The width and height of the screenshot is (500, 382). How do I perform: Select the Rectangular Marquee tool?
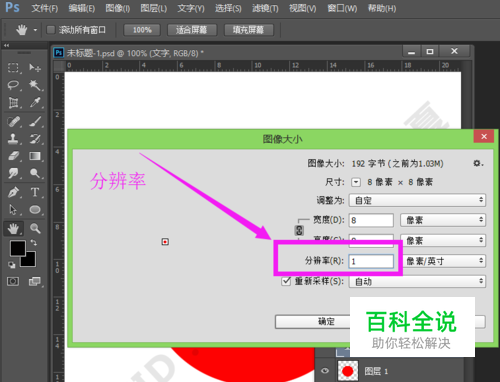(13, 68)
